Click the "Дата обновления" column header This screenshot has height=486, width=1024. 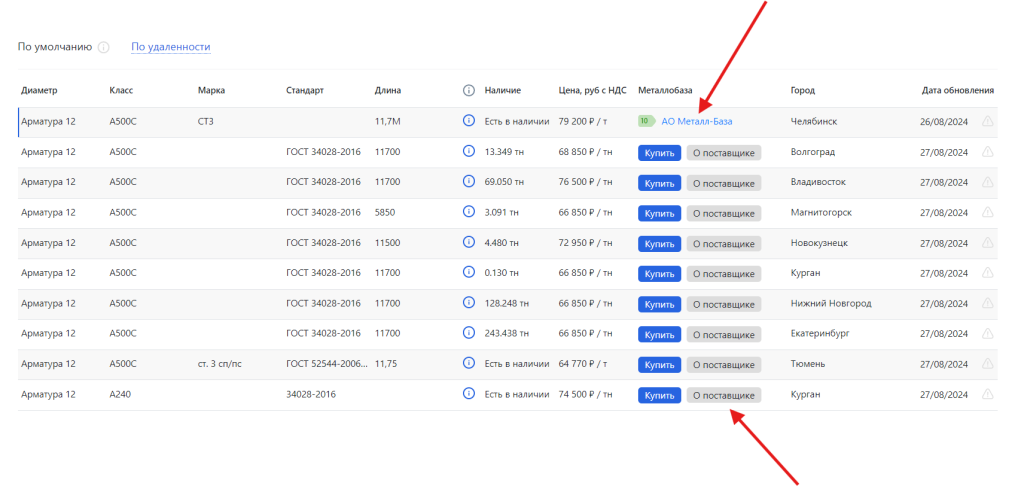click(957, 91)
